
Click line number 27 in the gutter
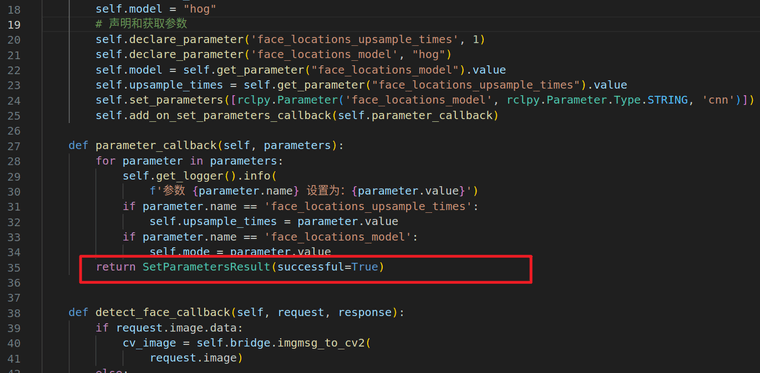(x=15, y=146)
